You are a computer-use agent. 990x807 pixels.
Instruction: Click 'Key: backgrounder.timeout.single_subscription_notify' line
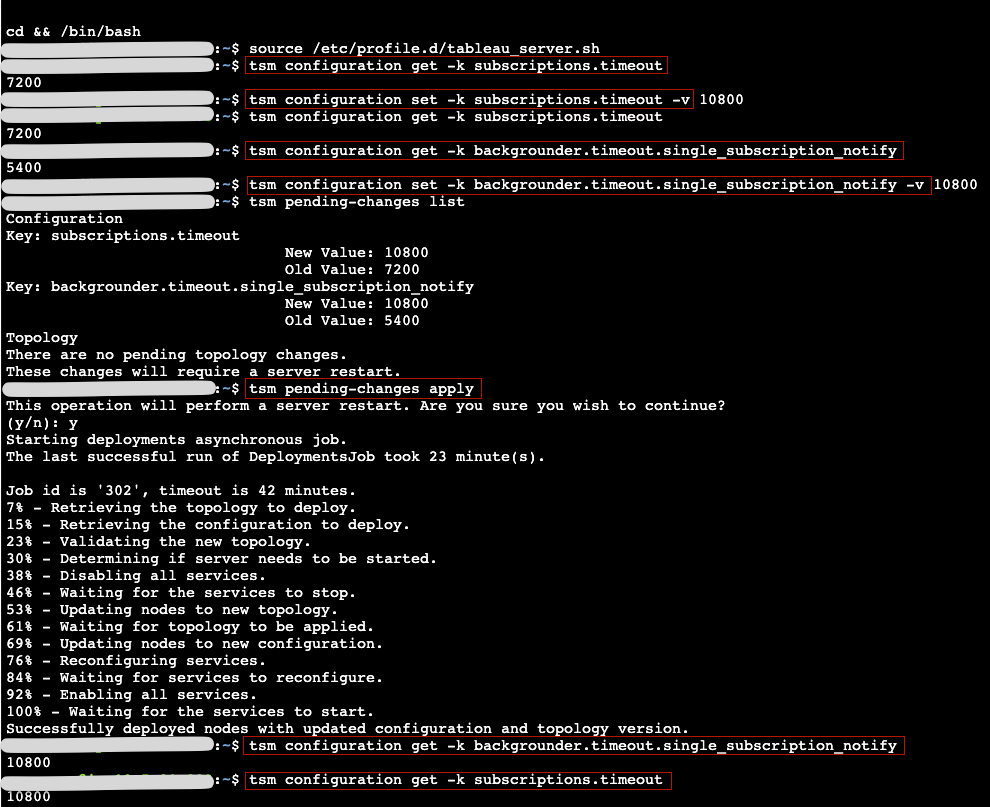239,286
